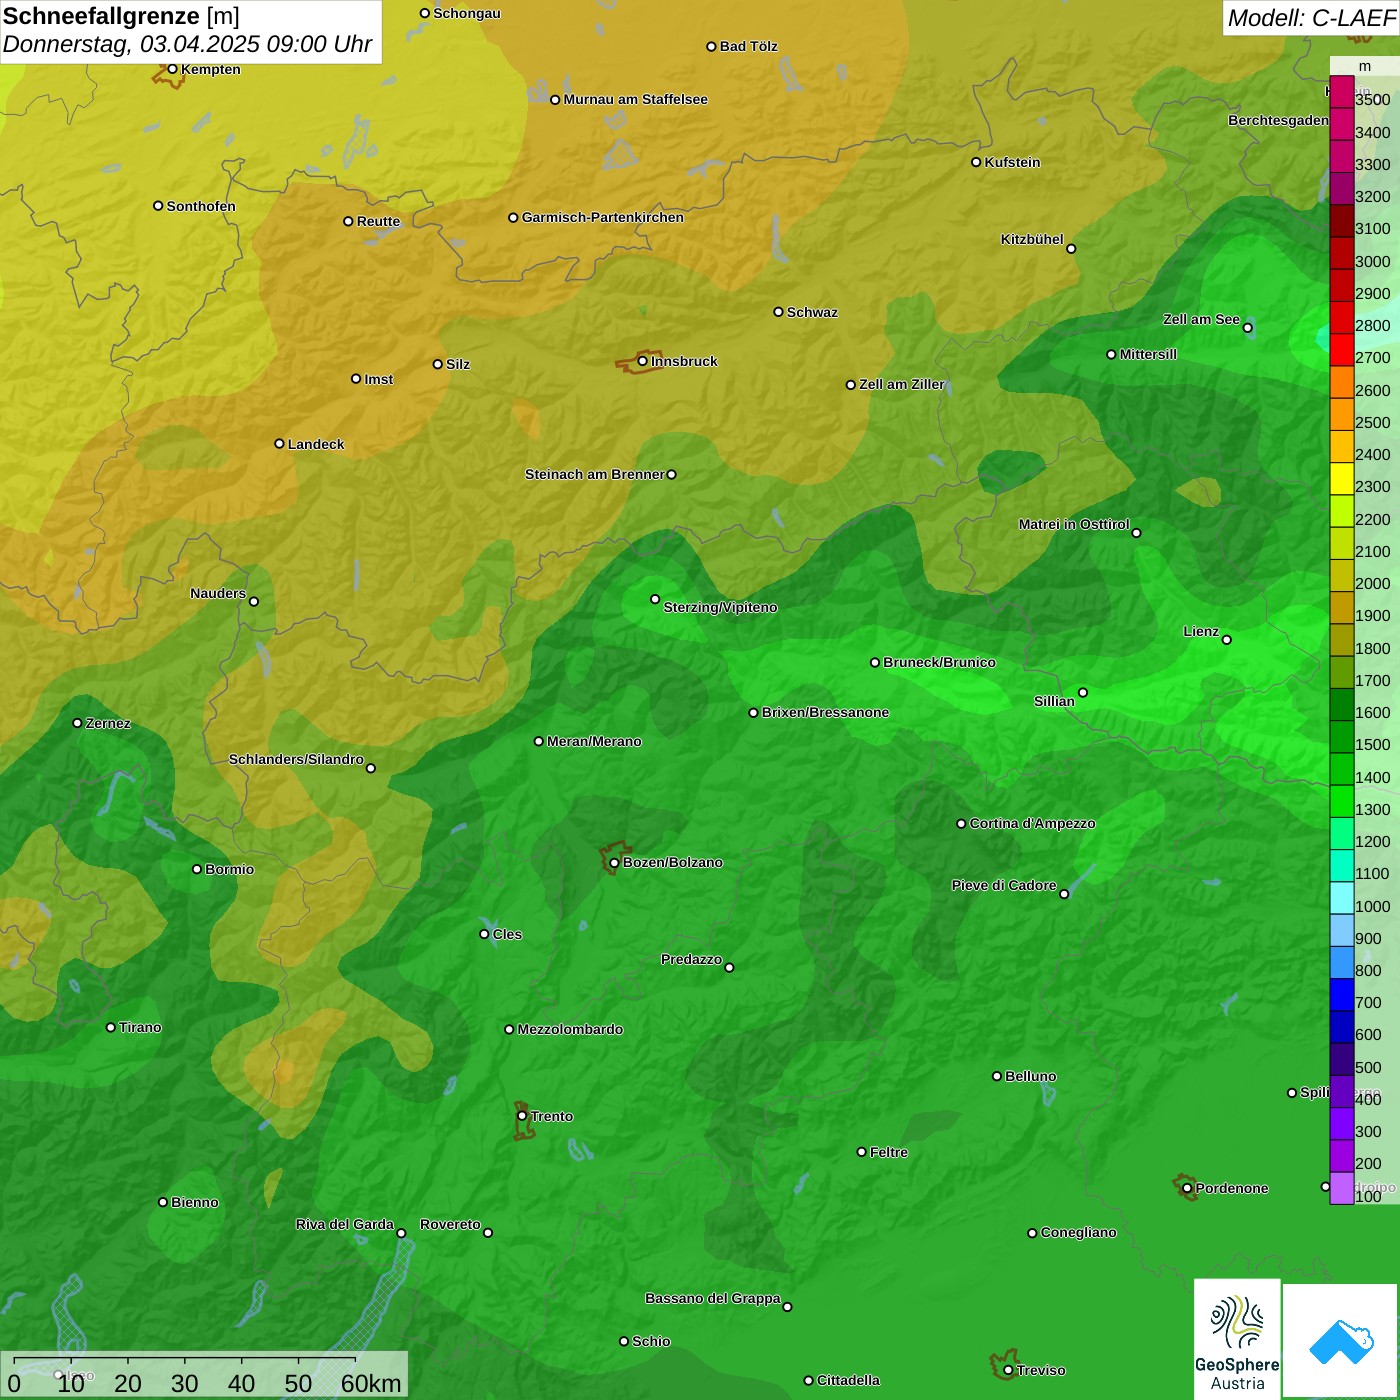The width and height of the screenshot is (1400, 1400).
Task: Click the Bozen/Bolzano city marker dot
Action: [x=615, y=863]
